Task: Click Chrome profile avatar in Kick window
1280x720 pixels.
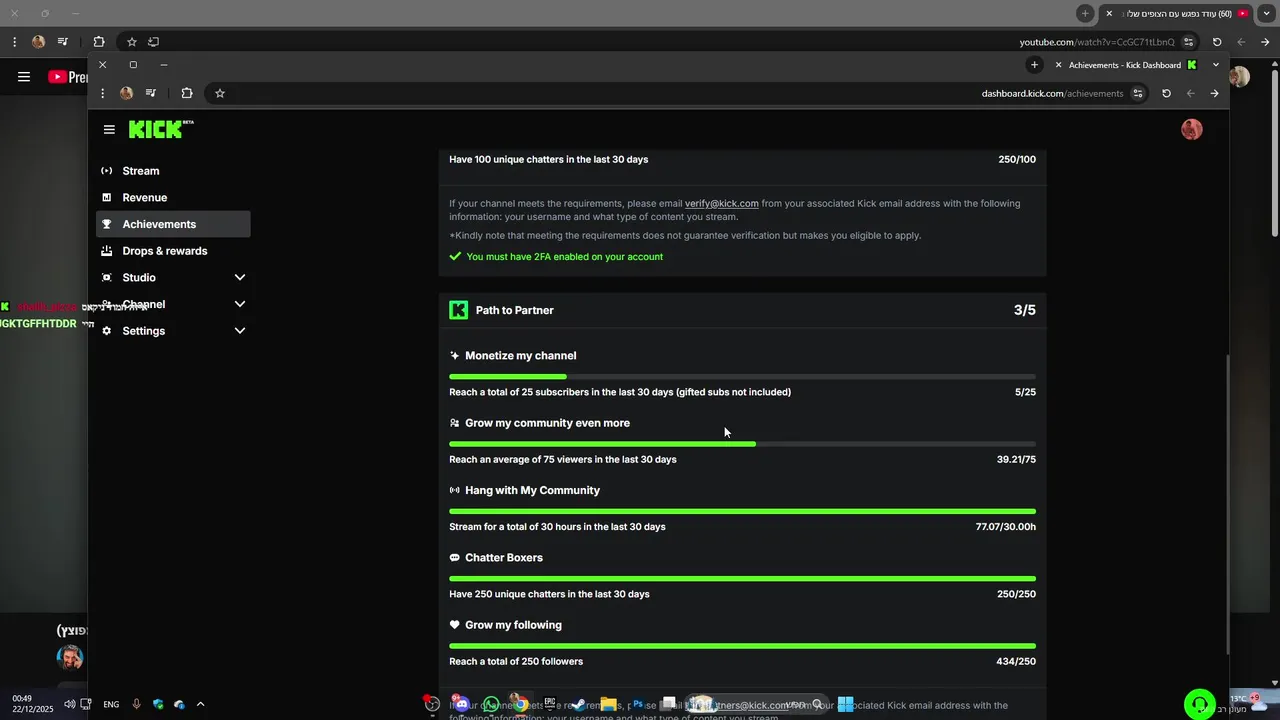Action: (126, 93)
